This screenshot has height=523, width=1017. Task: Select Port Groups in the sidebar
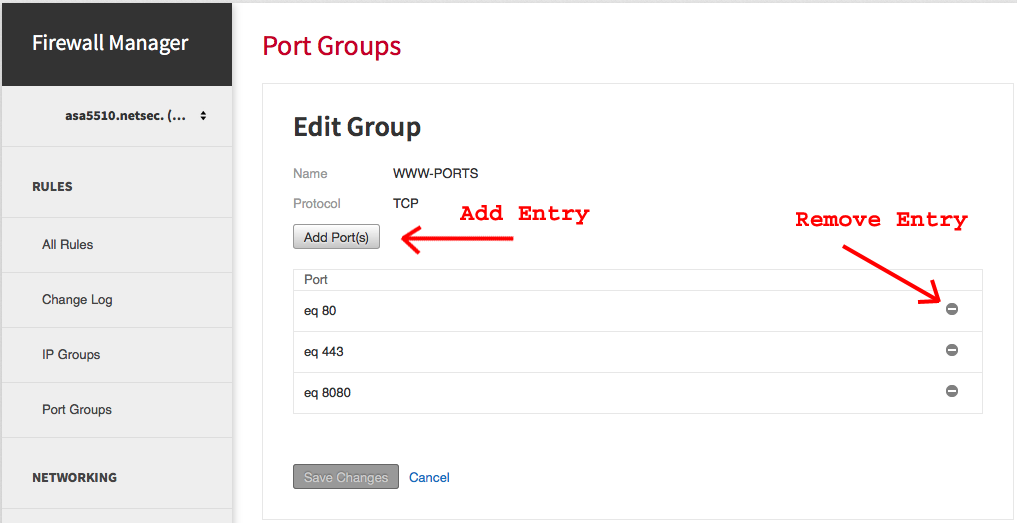[x=77, y=409]
